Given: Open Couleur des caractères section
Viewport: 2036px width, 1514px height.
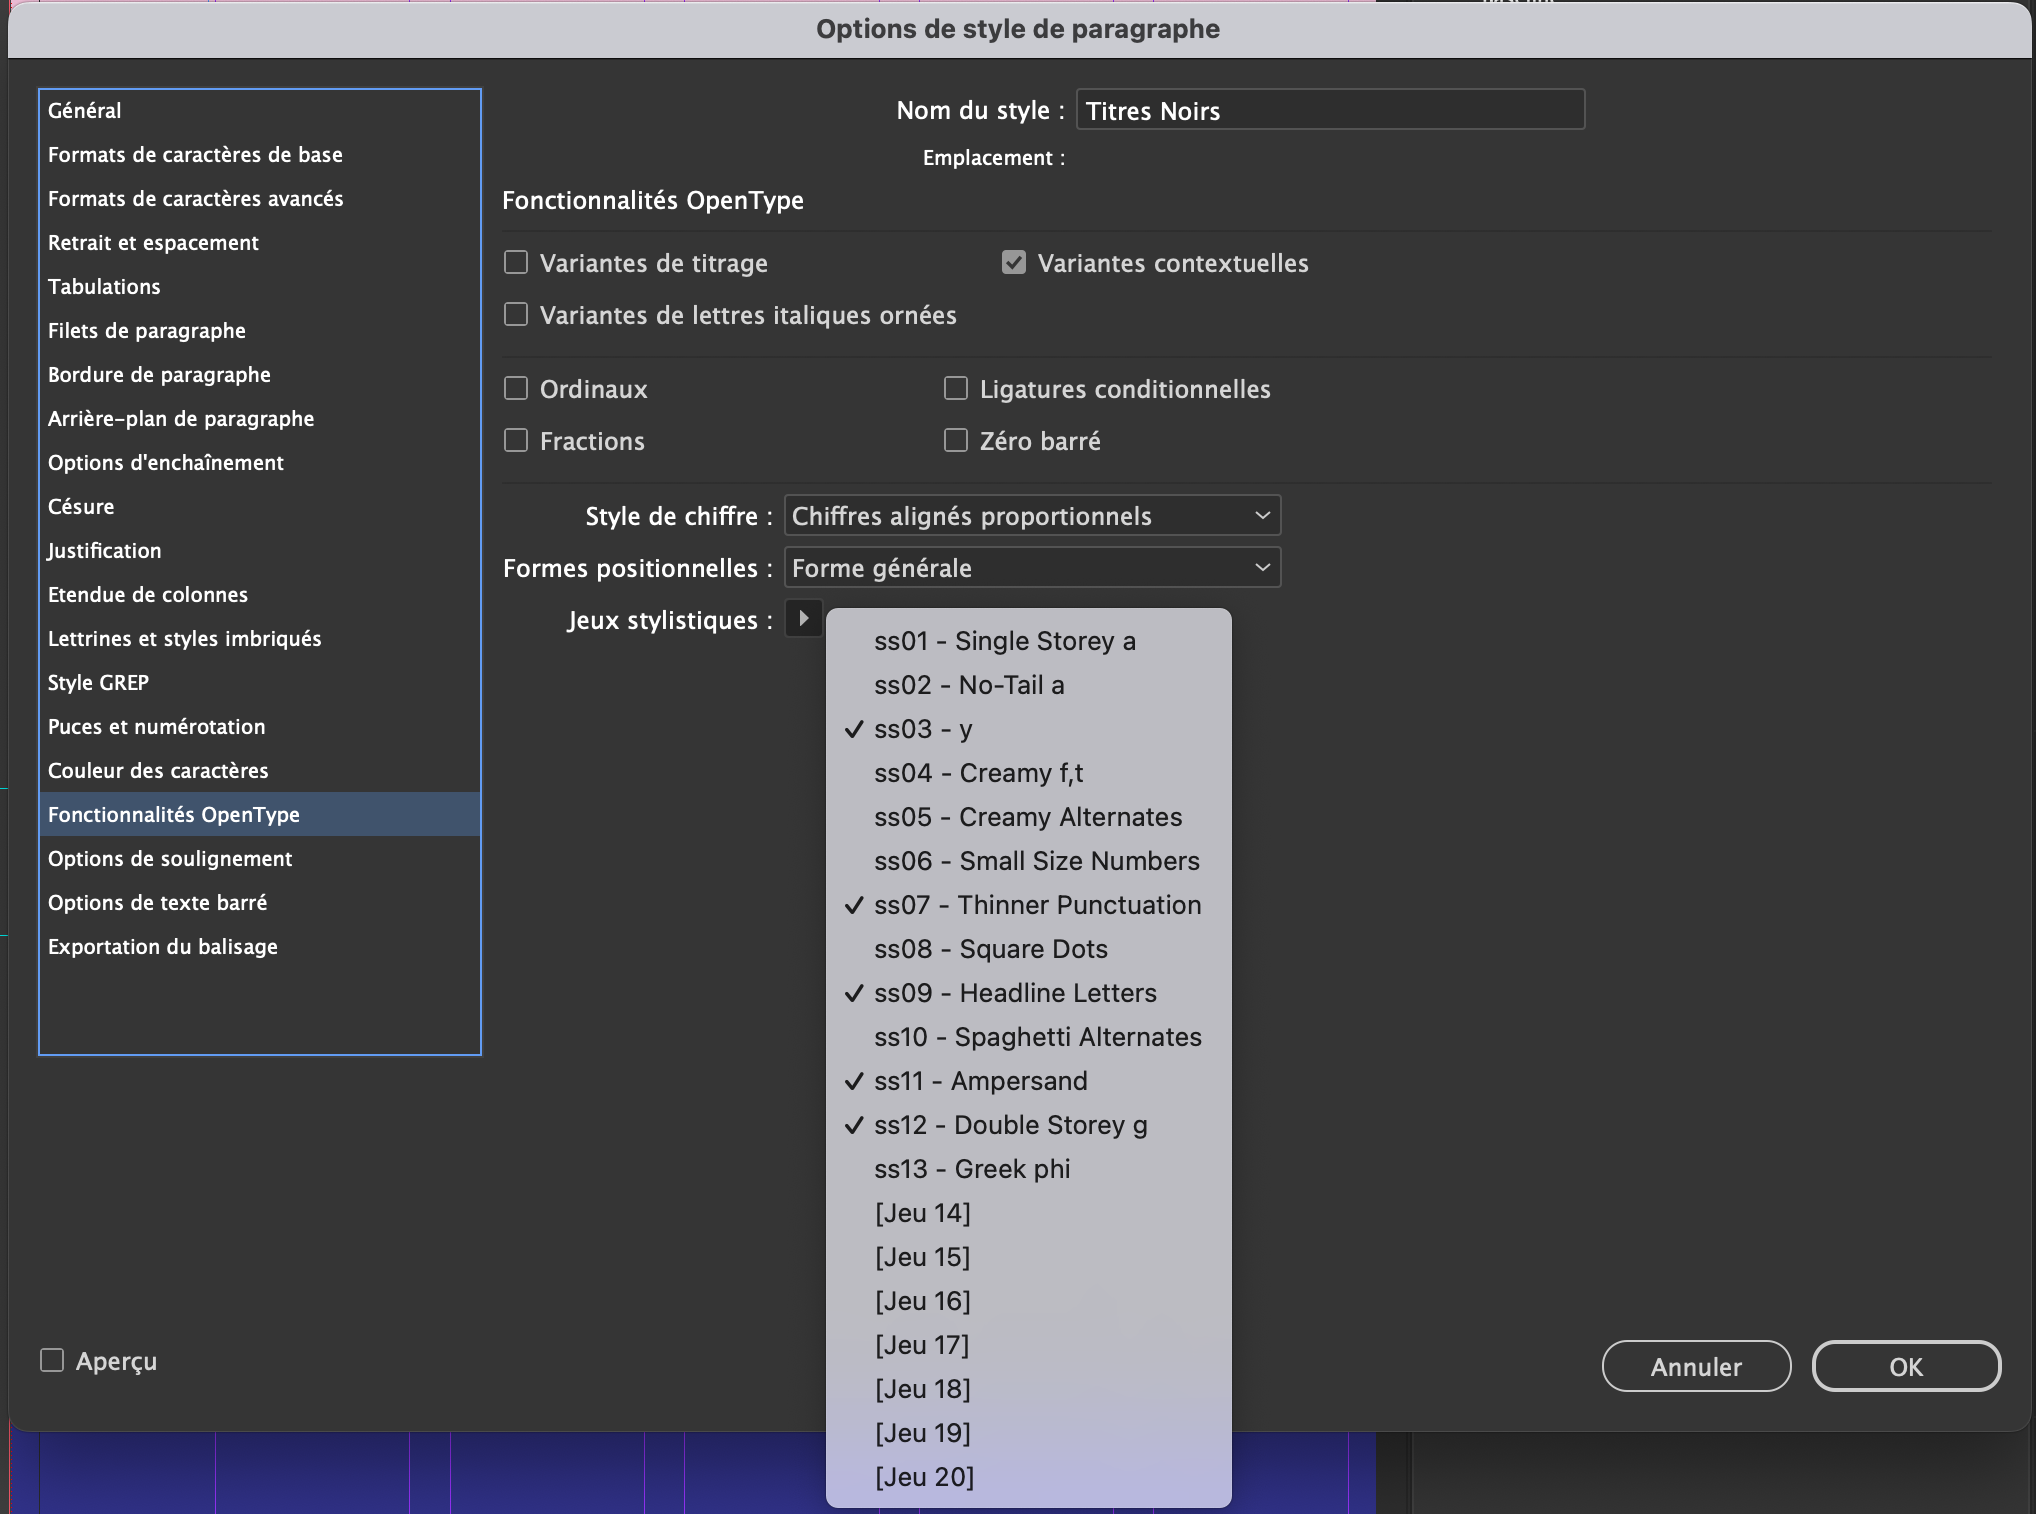Looking at the screenshot, I should pyautogui.click(x=158, y=771).
